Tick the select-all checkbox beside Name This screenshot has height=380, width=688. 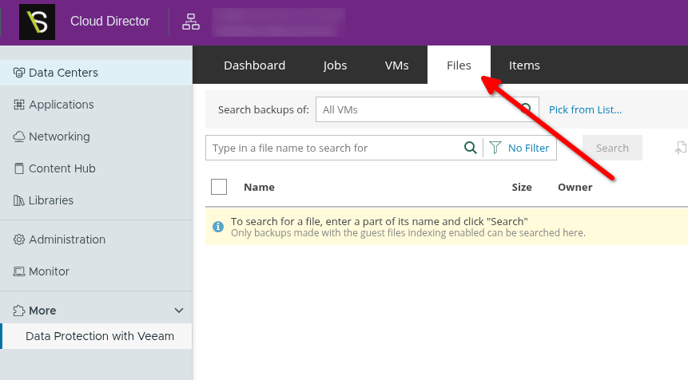click(x=219, y=187)
